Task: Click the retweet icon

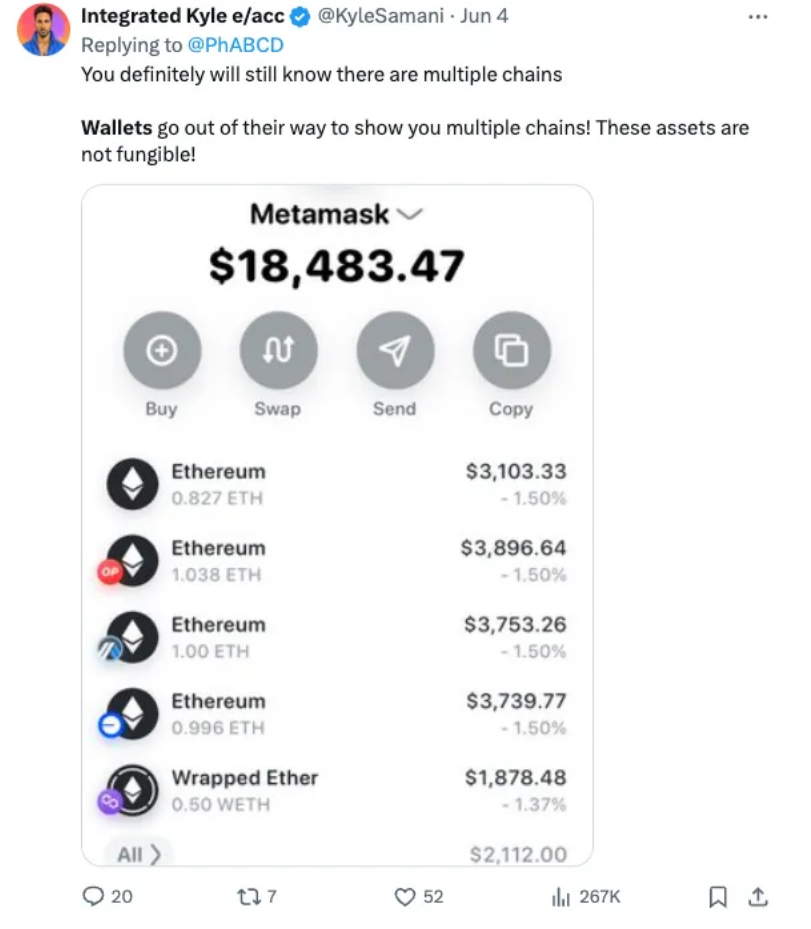Action: (247, 896)
